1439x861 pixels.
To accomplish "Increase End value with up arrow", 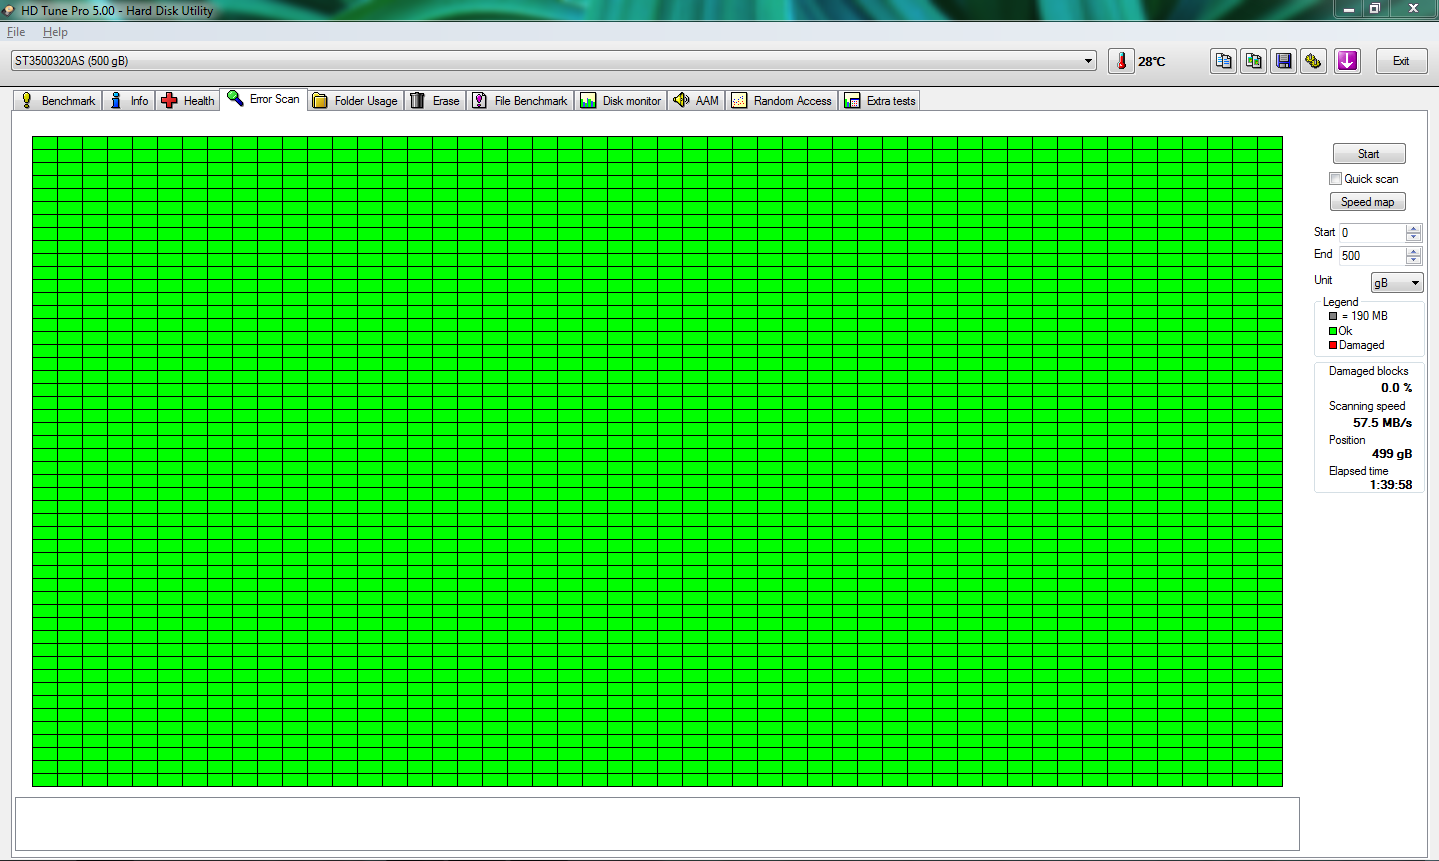I will 1413,251.
